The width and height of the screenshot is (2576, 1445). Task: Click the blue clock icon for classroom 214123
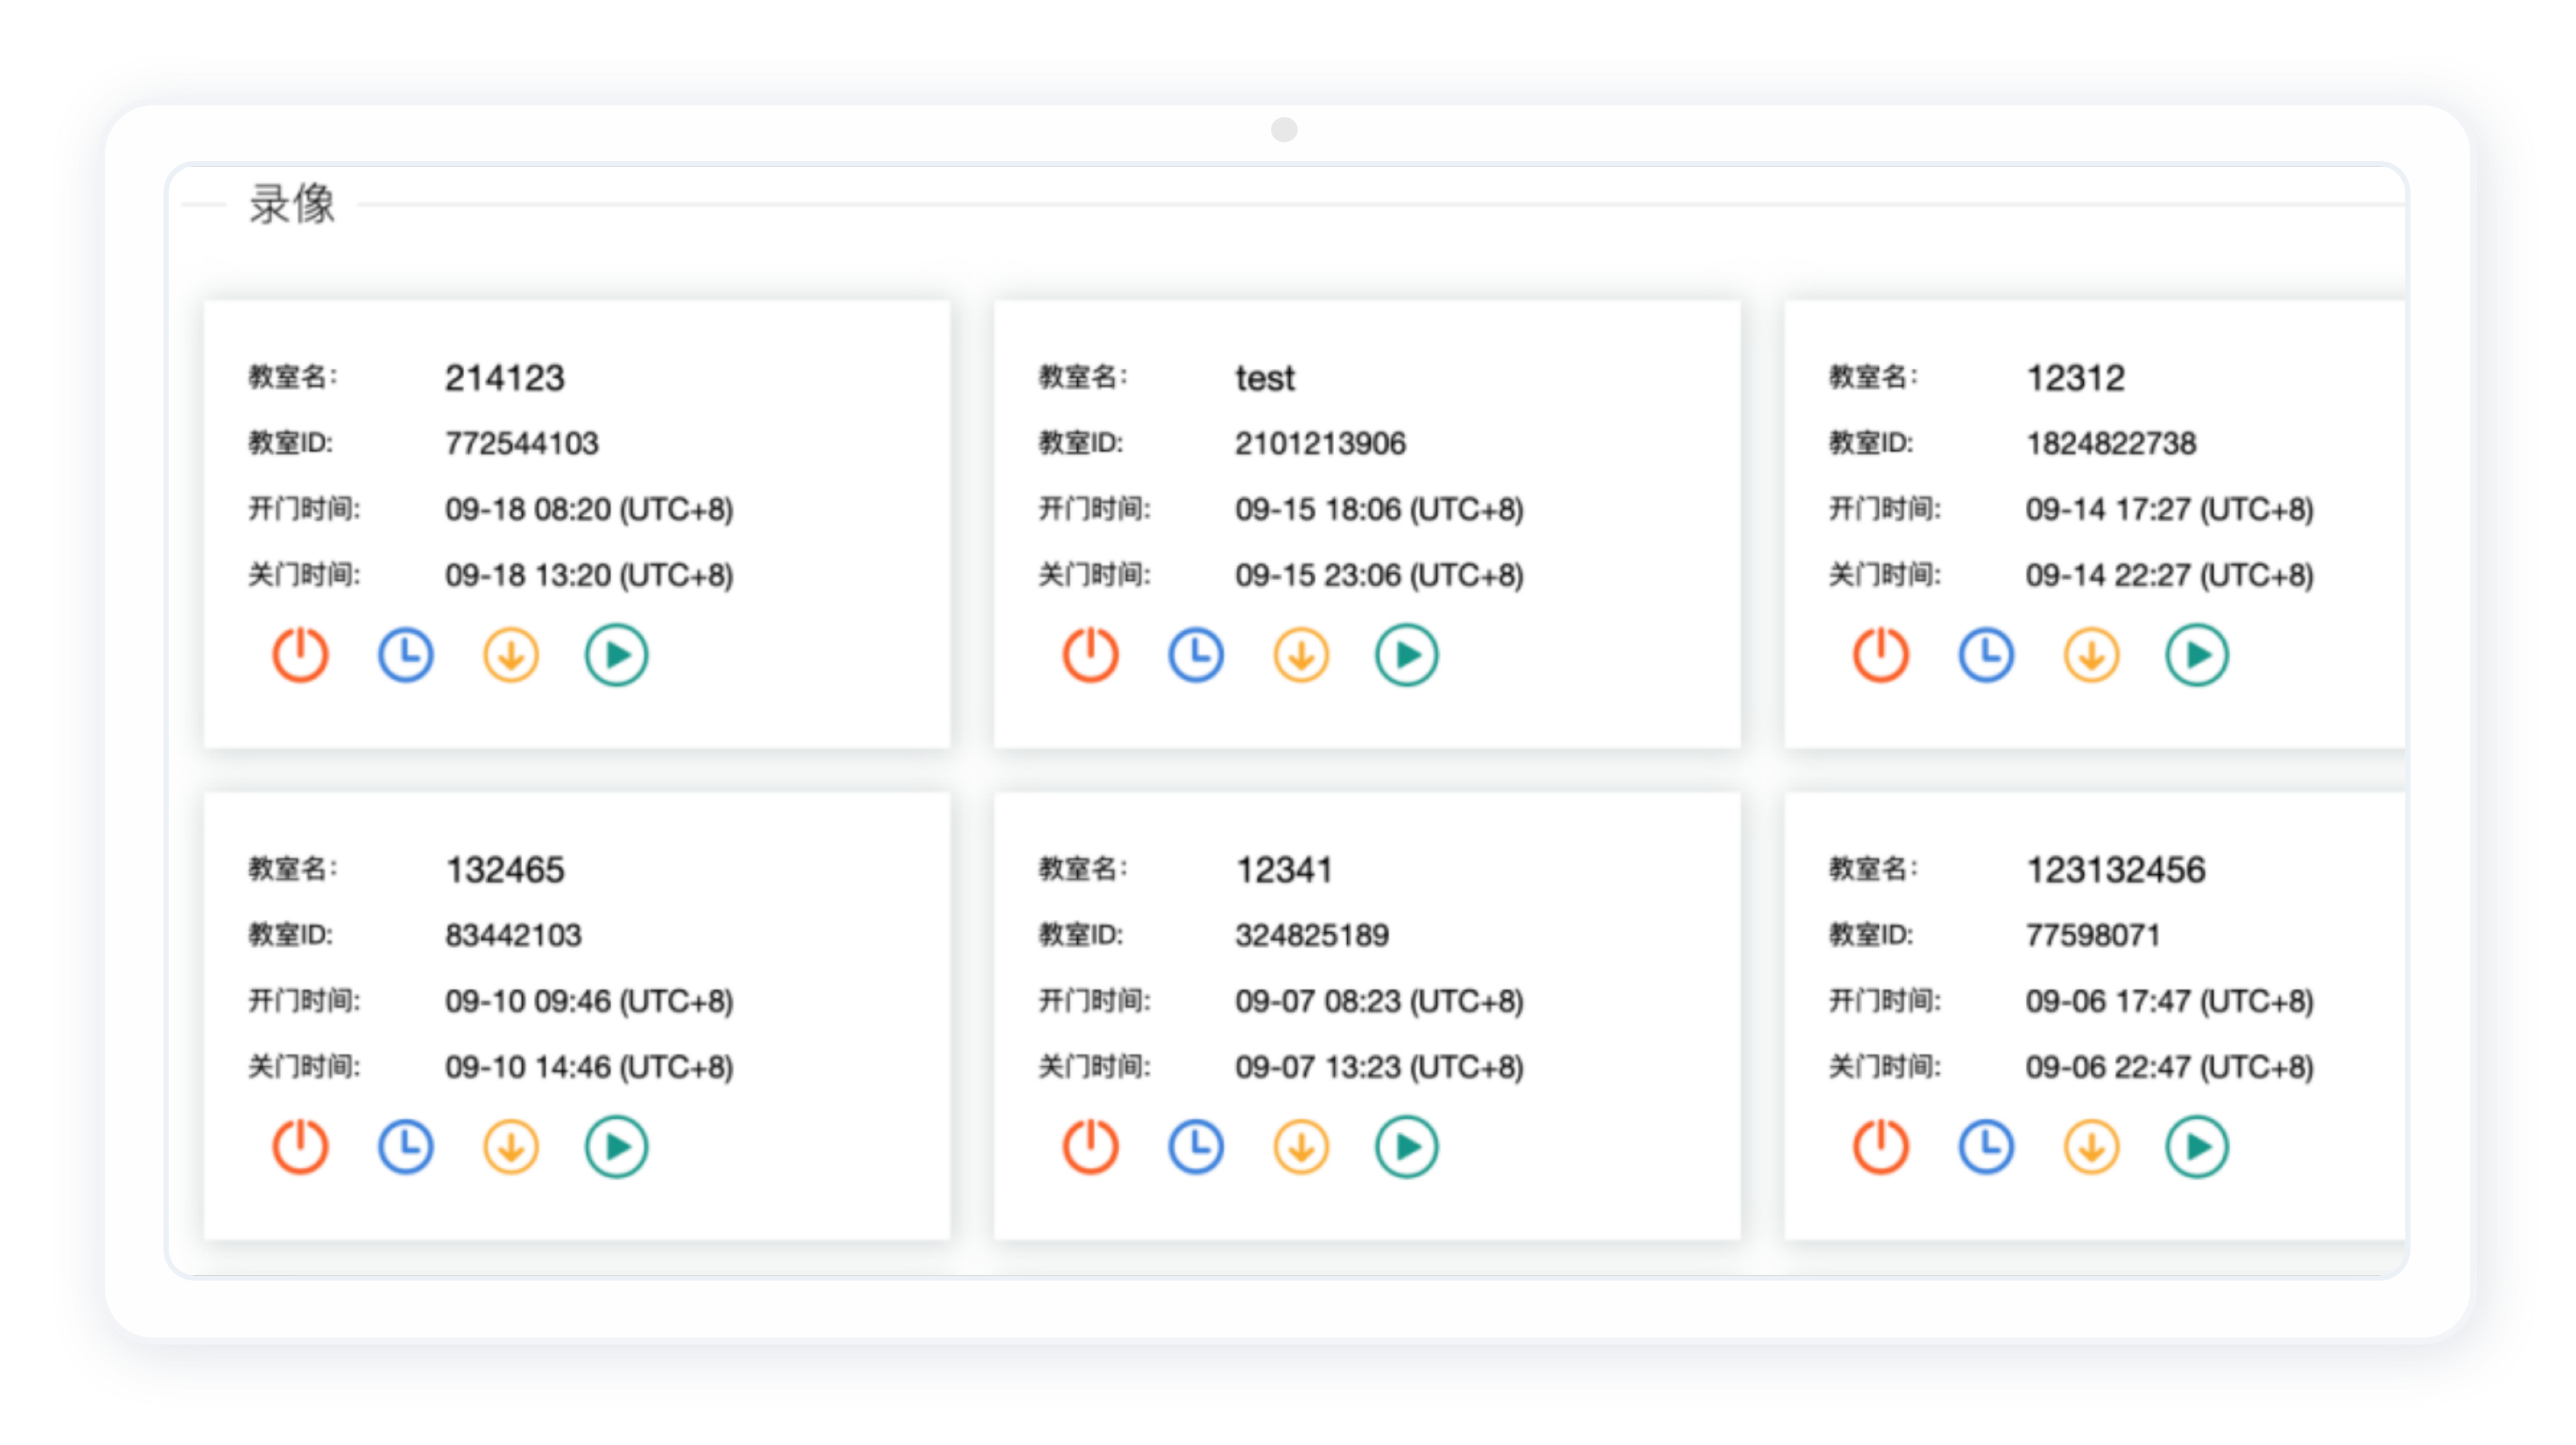click(406, 655)
